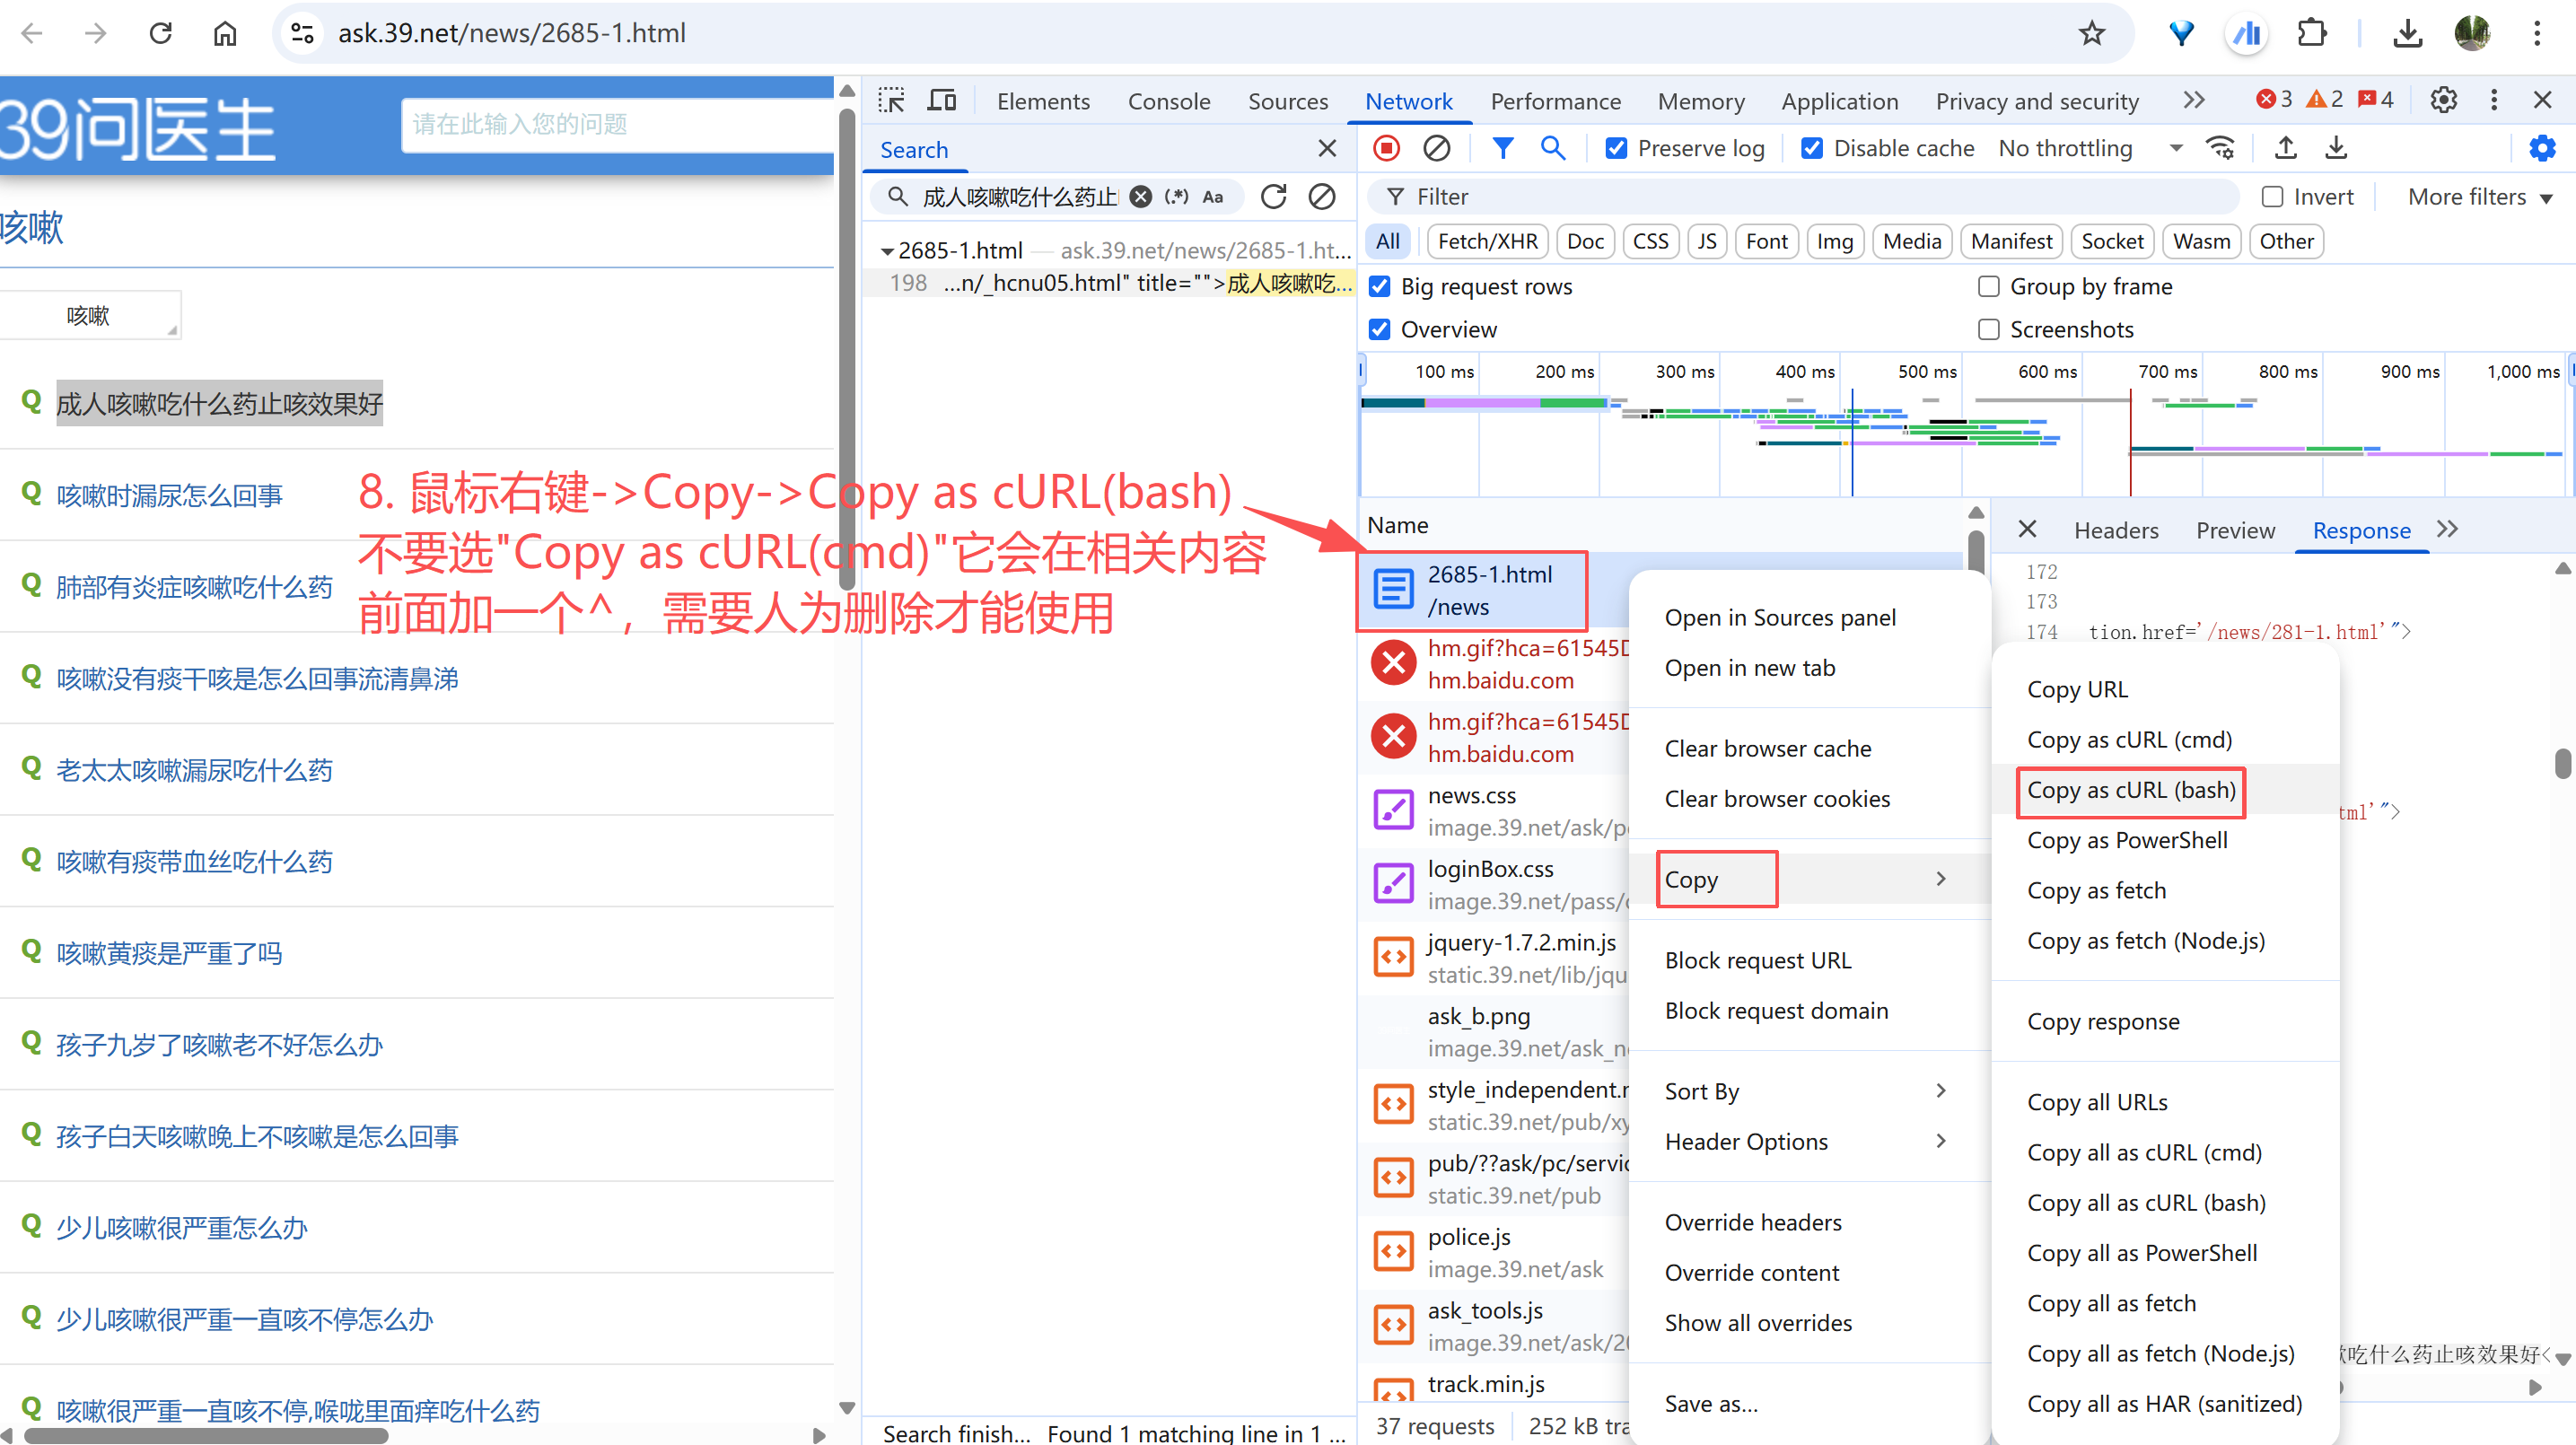The width and height of the screenshot is (2576, 1445).
Task: Click the export HAR download icon
Action: 2336,149
